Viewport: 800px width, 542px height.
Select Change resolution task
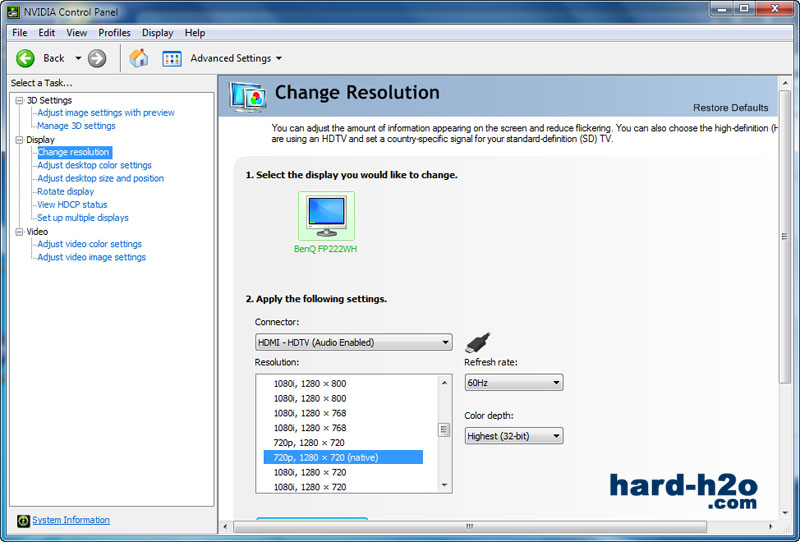click(x=73, y=152)
